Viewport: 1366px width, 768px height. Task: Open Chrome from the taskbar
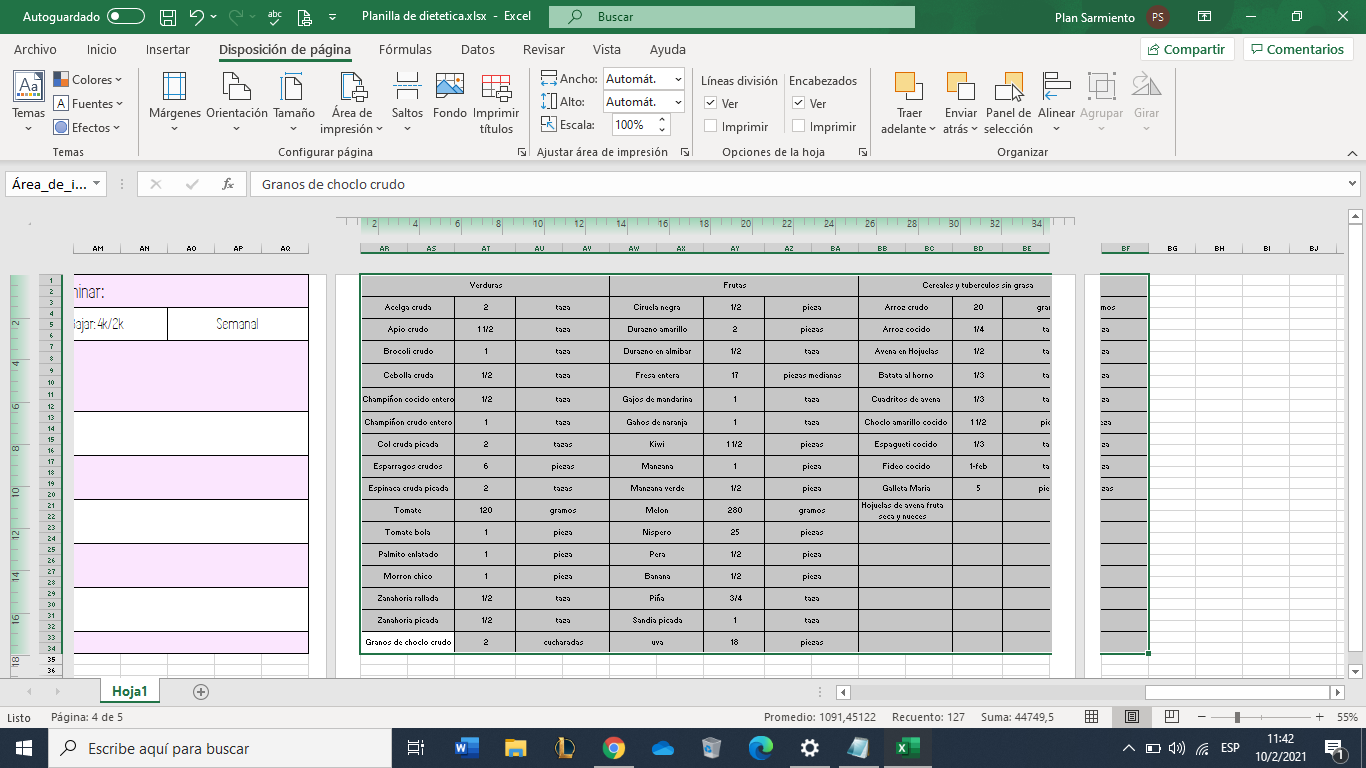pyautogui.click(x=613, y=748)
